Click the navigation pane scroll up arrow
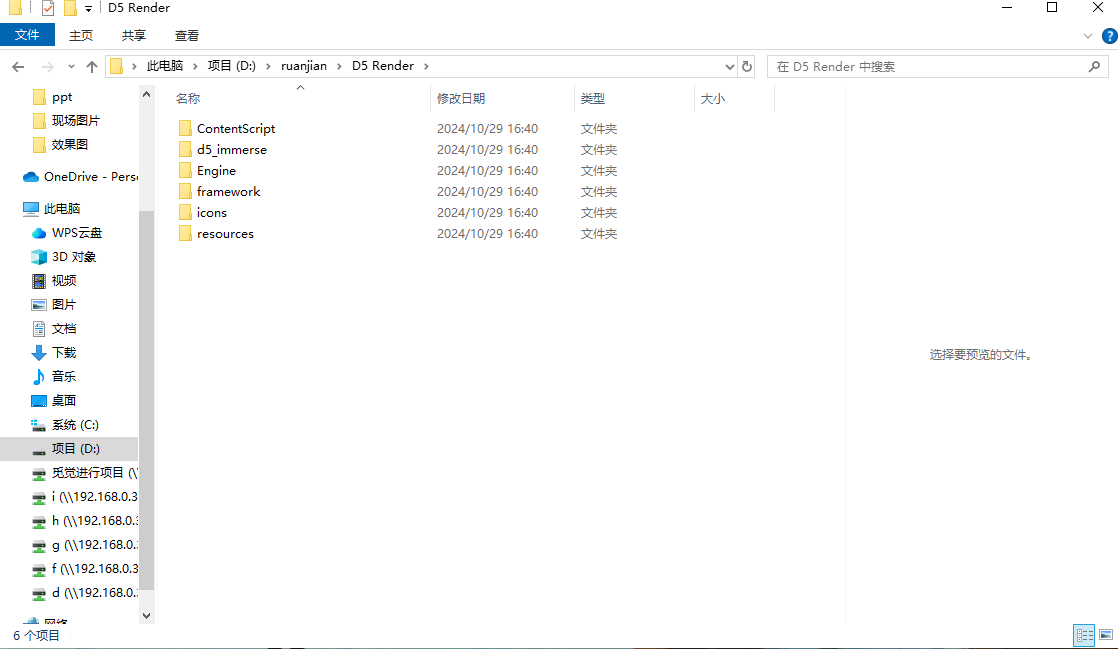Screen dimensions: 1118x649 (x=147, y=94)
